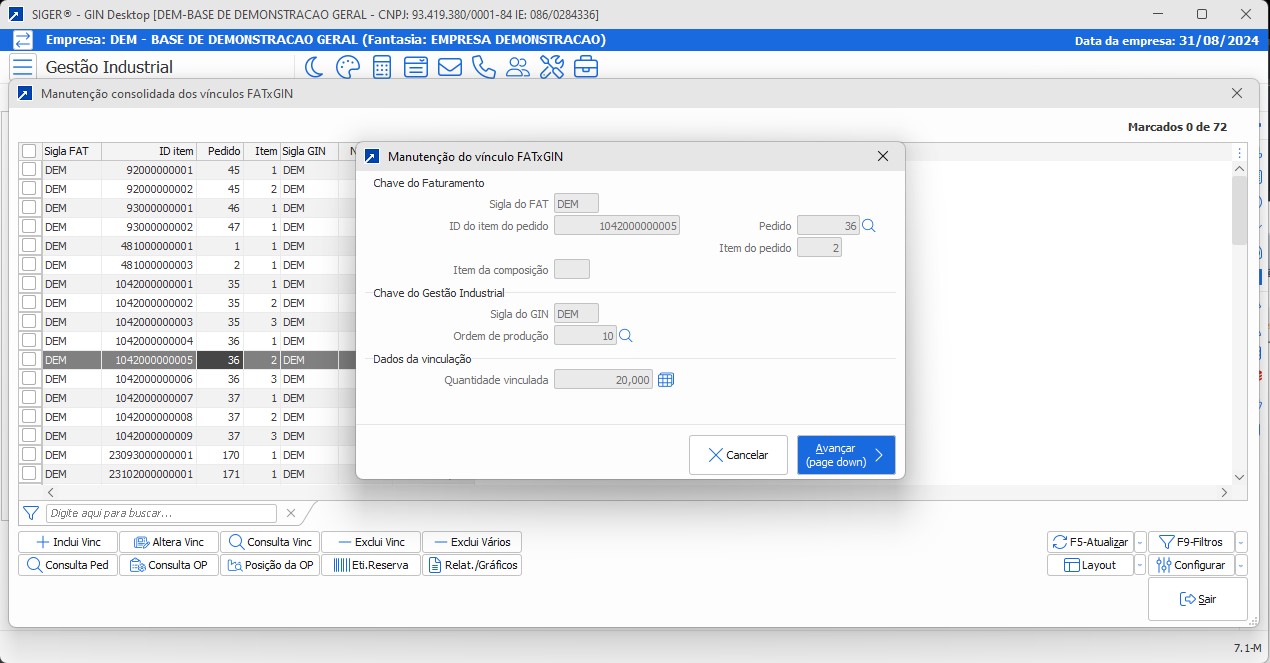
Task: Open the F9-Filtros dropdown arrow
Action: click(x=1241, y=542)
